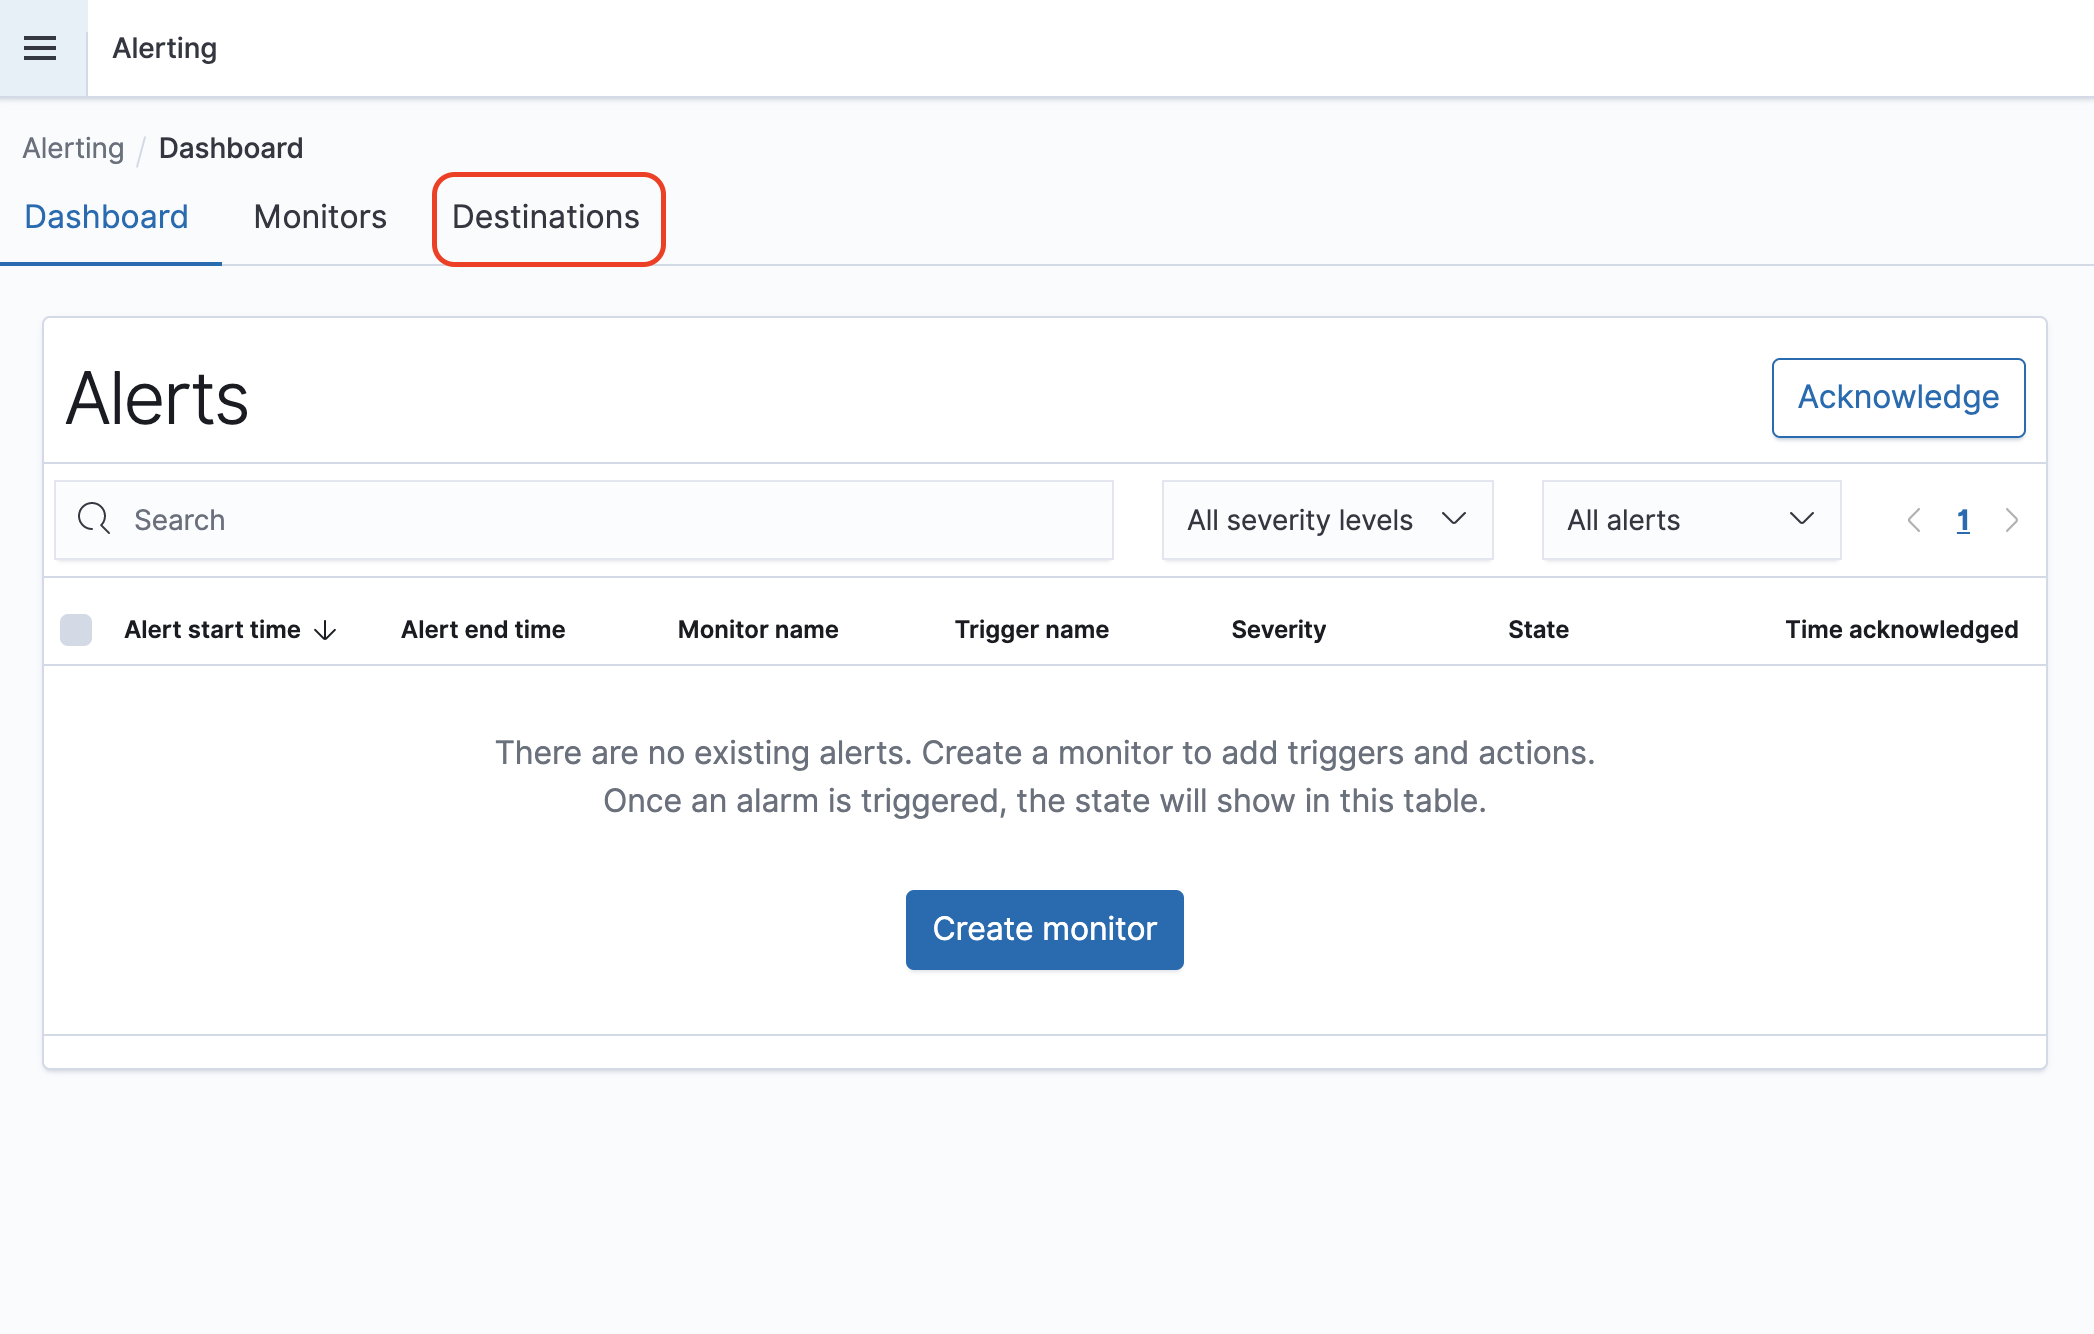Go to previous page arrow
Image resolution: width=2094 pixels, height=1334 pixels.
click(x=1914, y=520)
